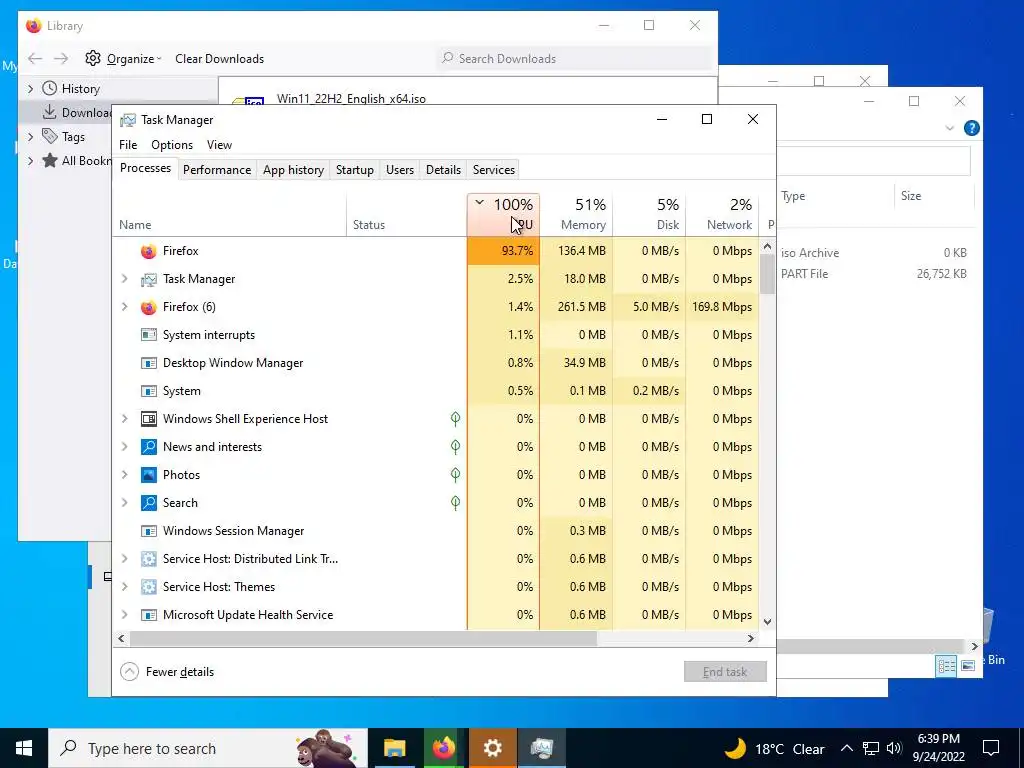Image resolution: width=1024 pixels, height=768 pixels.
Task: Expand the Photos process group
Action: click(125, 475)
